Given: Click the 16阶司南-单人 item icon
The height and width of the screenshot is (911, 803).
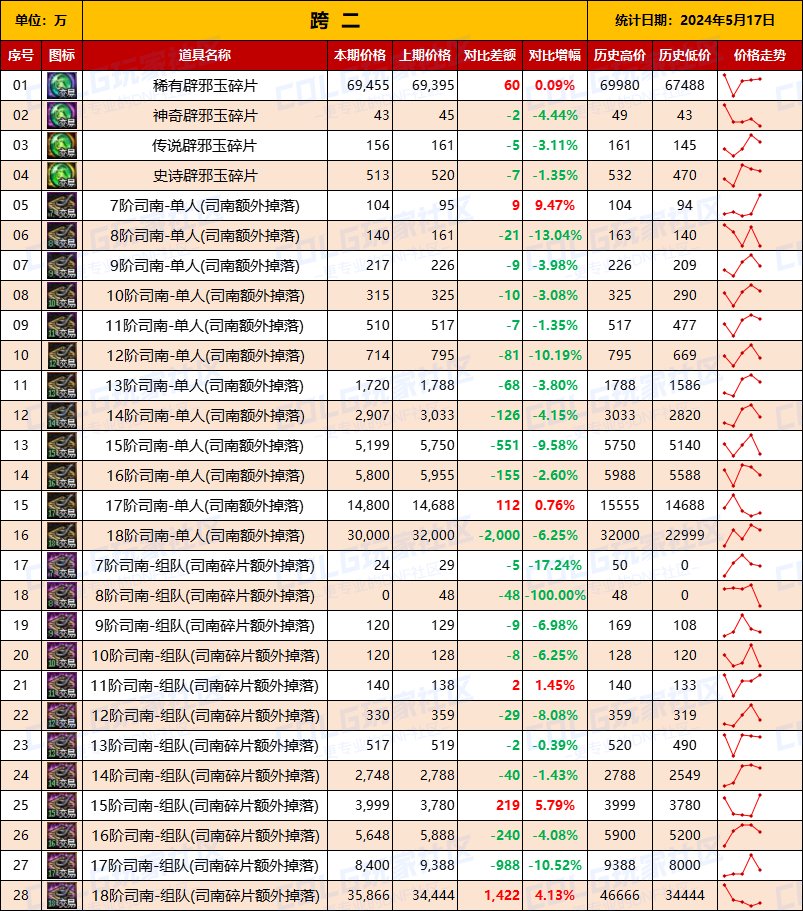Looking at the screenshot, I should 62,475.
